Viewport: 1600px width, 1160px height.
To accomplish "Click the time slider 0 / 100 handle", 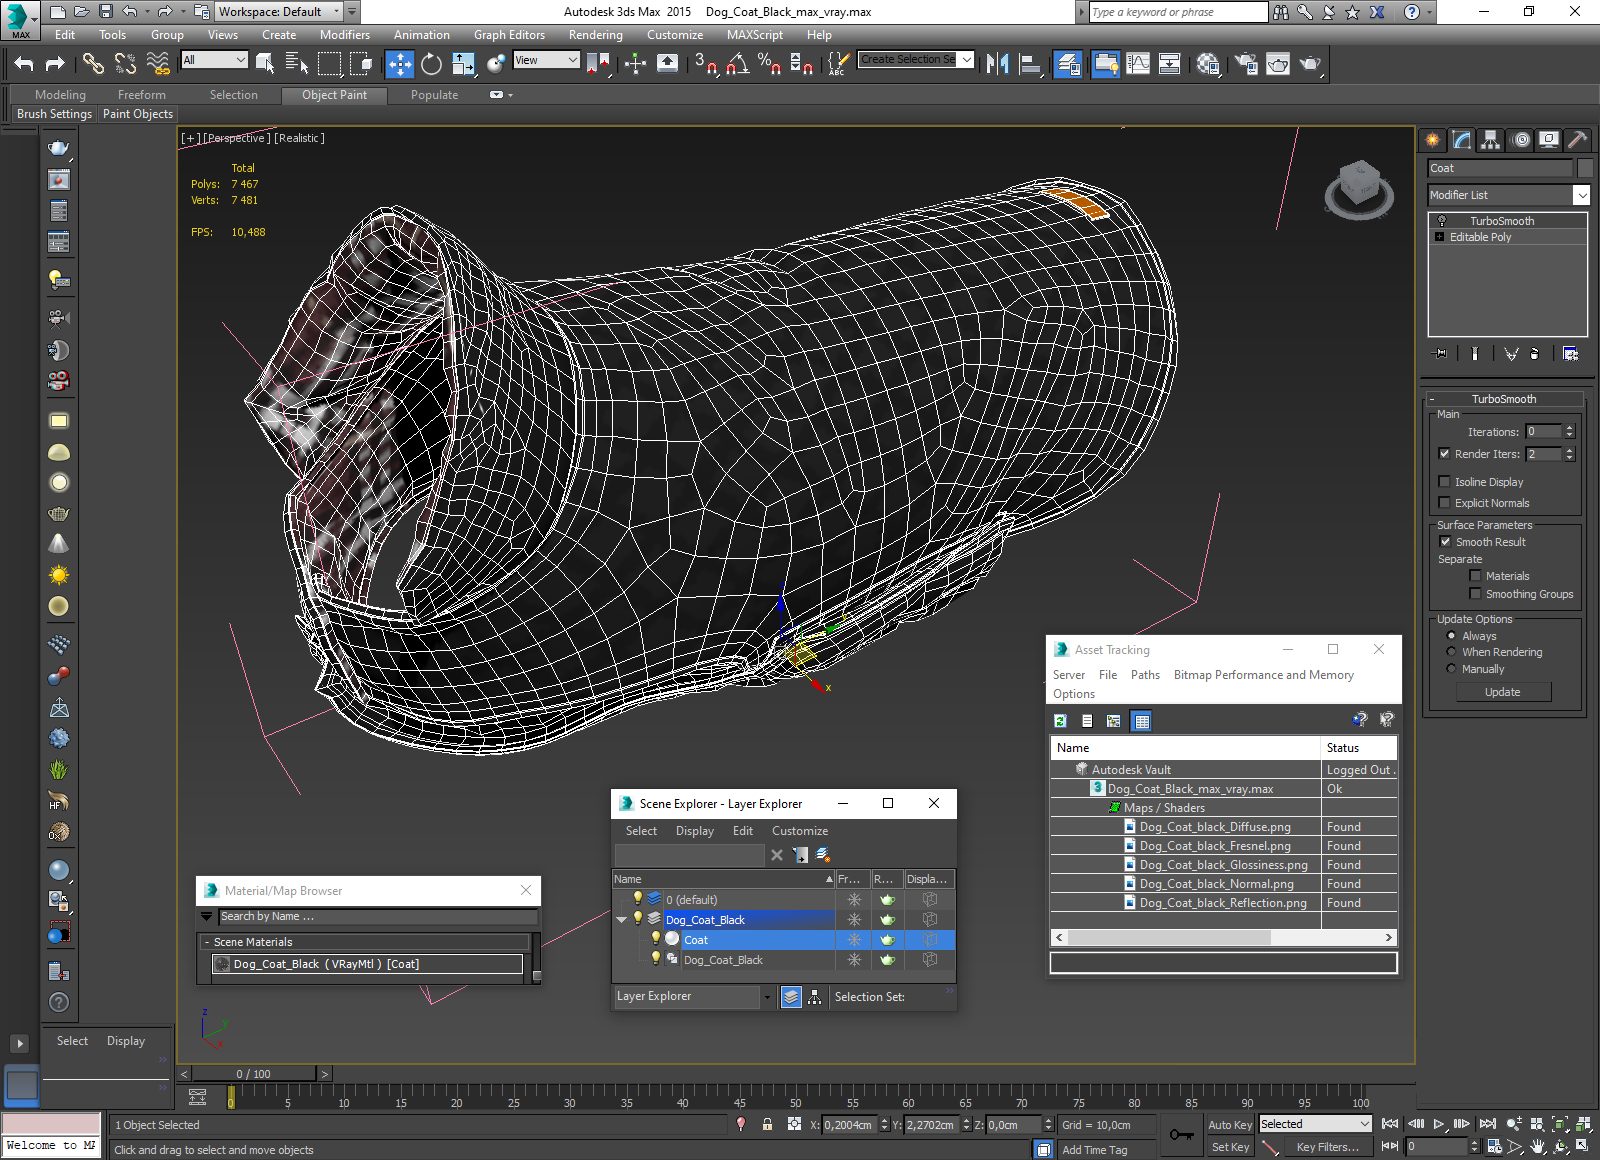I will click(254, 1074).
